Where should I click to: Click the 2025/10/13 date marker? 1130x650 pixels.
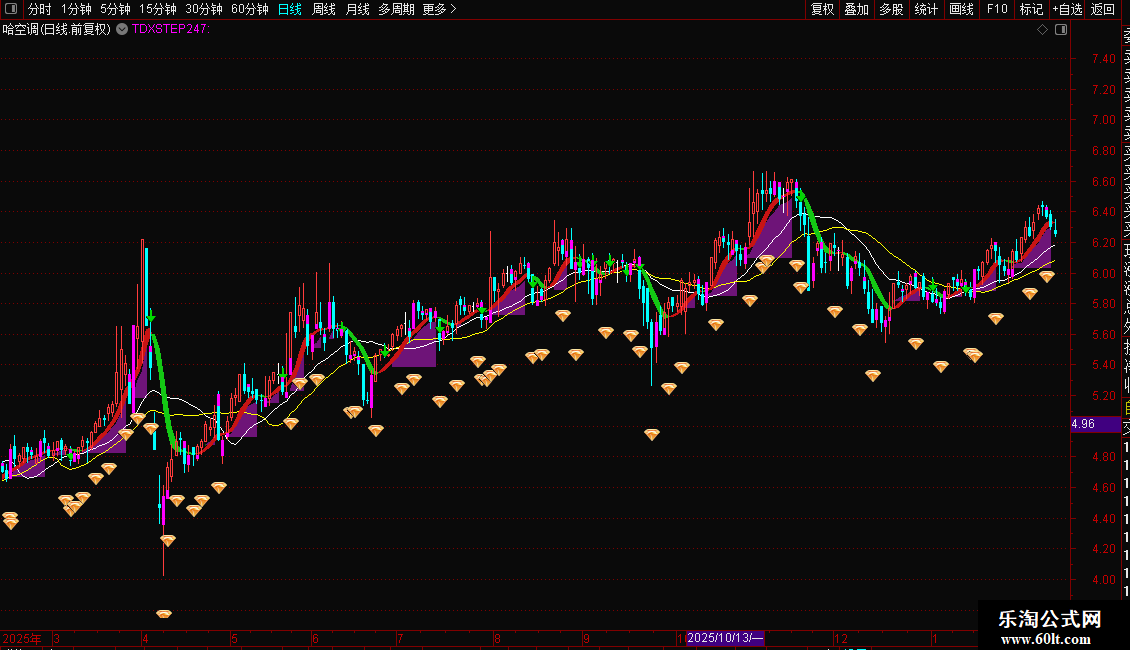pos(724,638)
